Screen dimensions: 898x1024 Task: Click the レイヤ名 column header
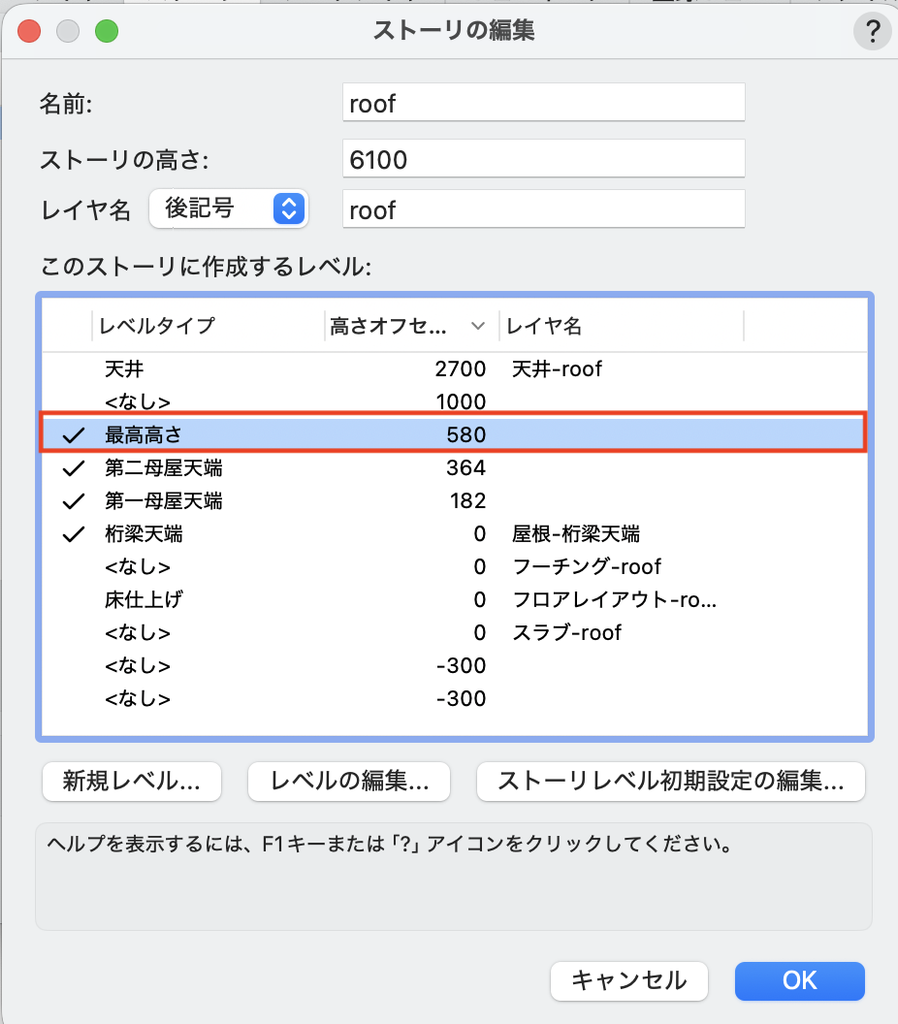click(621, 326)
